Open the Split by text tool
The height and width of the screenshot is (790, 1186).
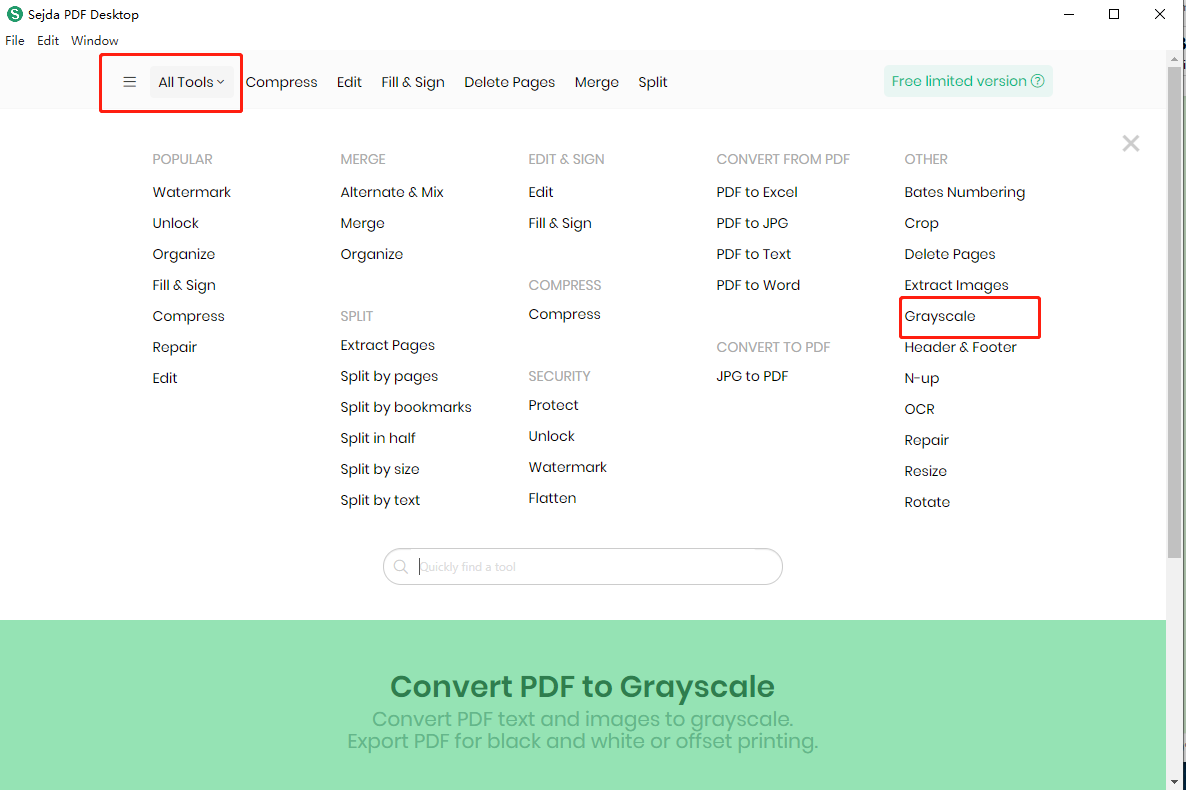coord(380,500)
